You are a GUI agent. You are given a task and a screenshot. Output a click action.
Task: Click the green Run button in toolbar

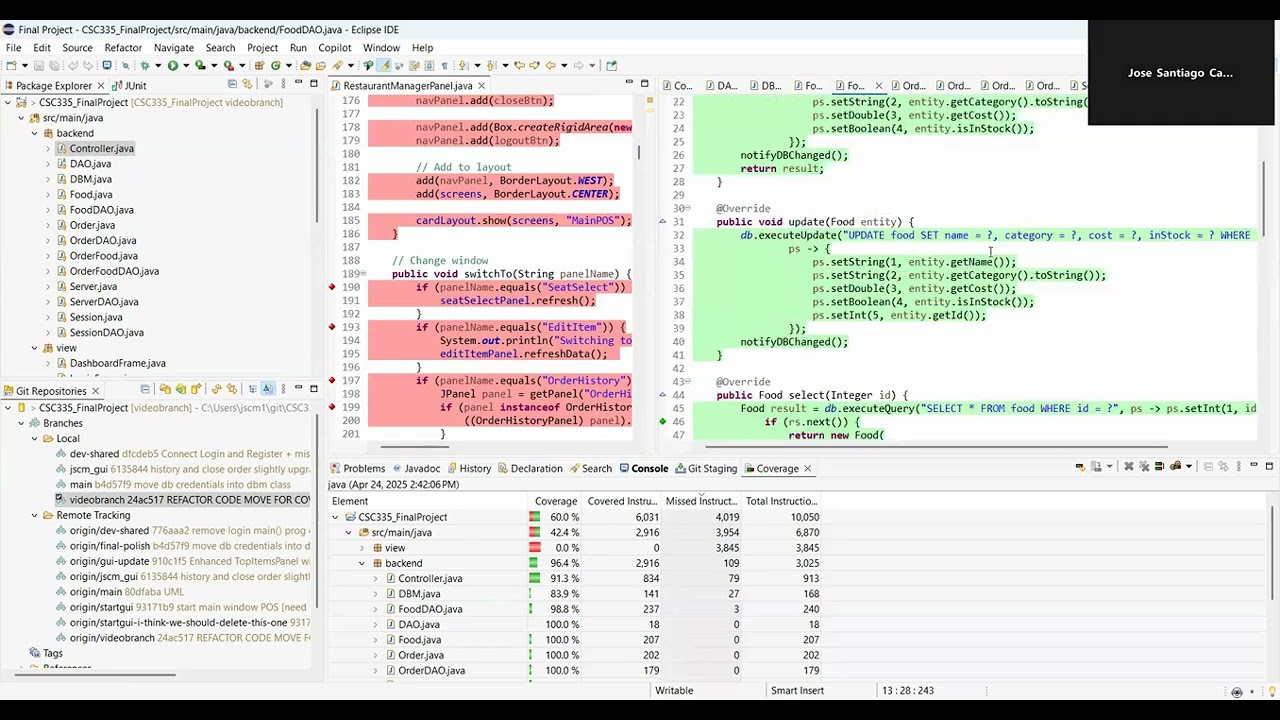(x=173, y=65)
